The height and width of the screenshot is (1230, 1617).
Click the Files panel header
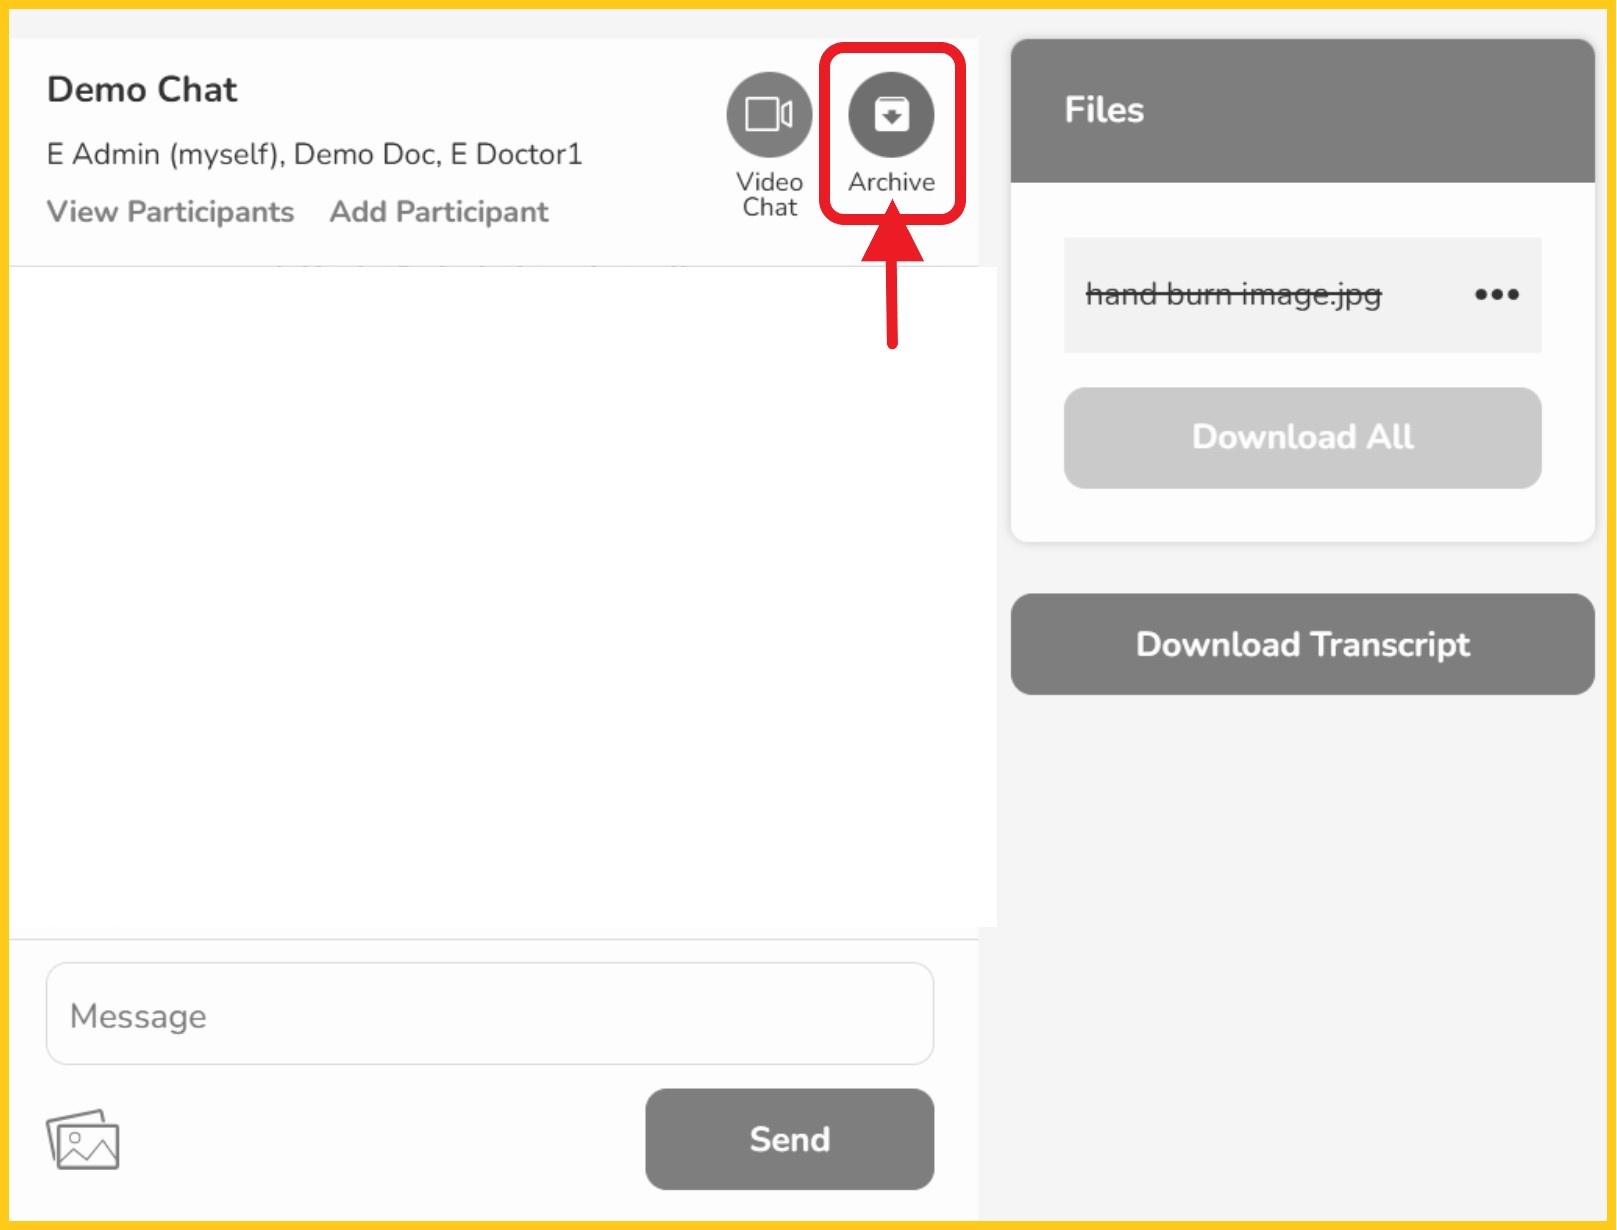[x=1302, y=111]
